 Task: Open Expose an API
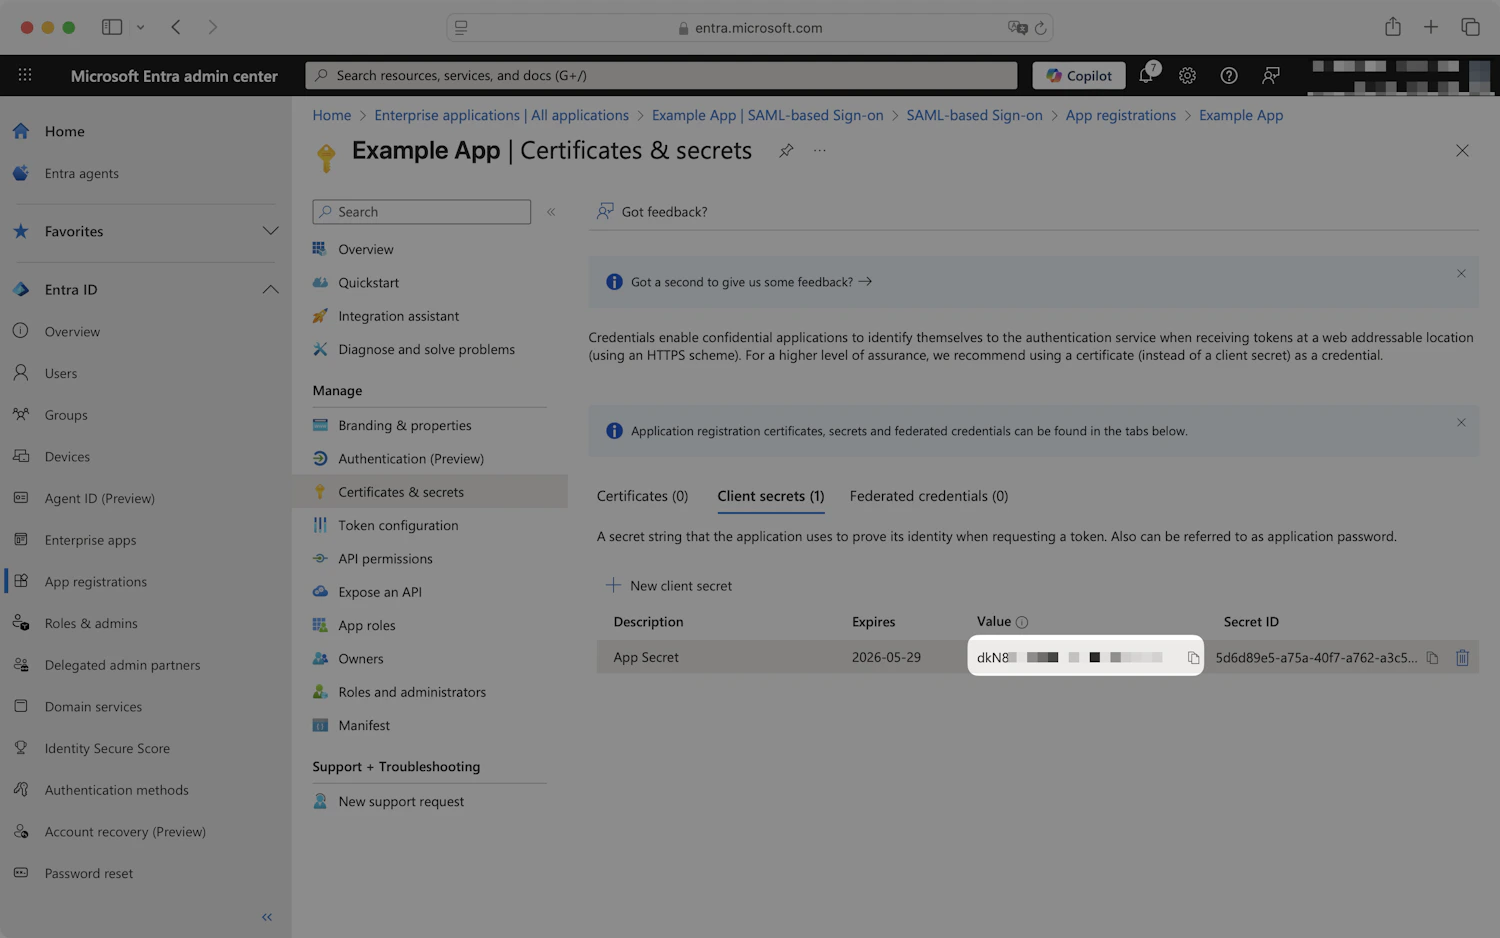[379, 592]
